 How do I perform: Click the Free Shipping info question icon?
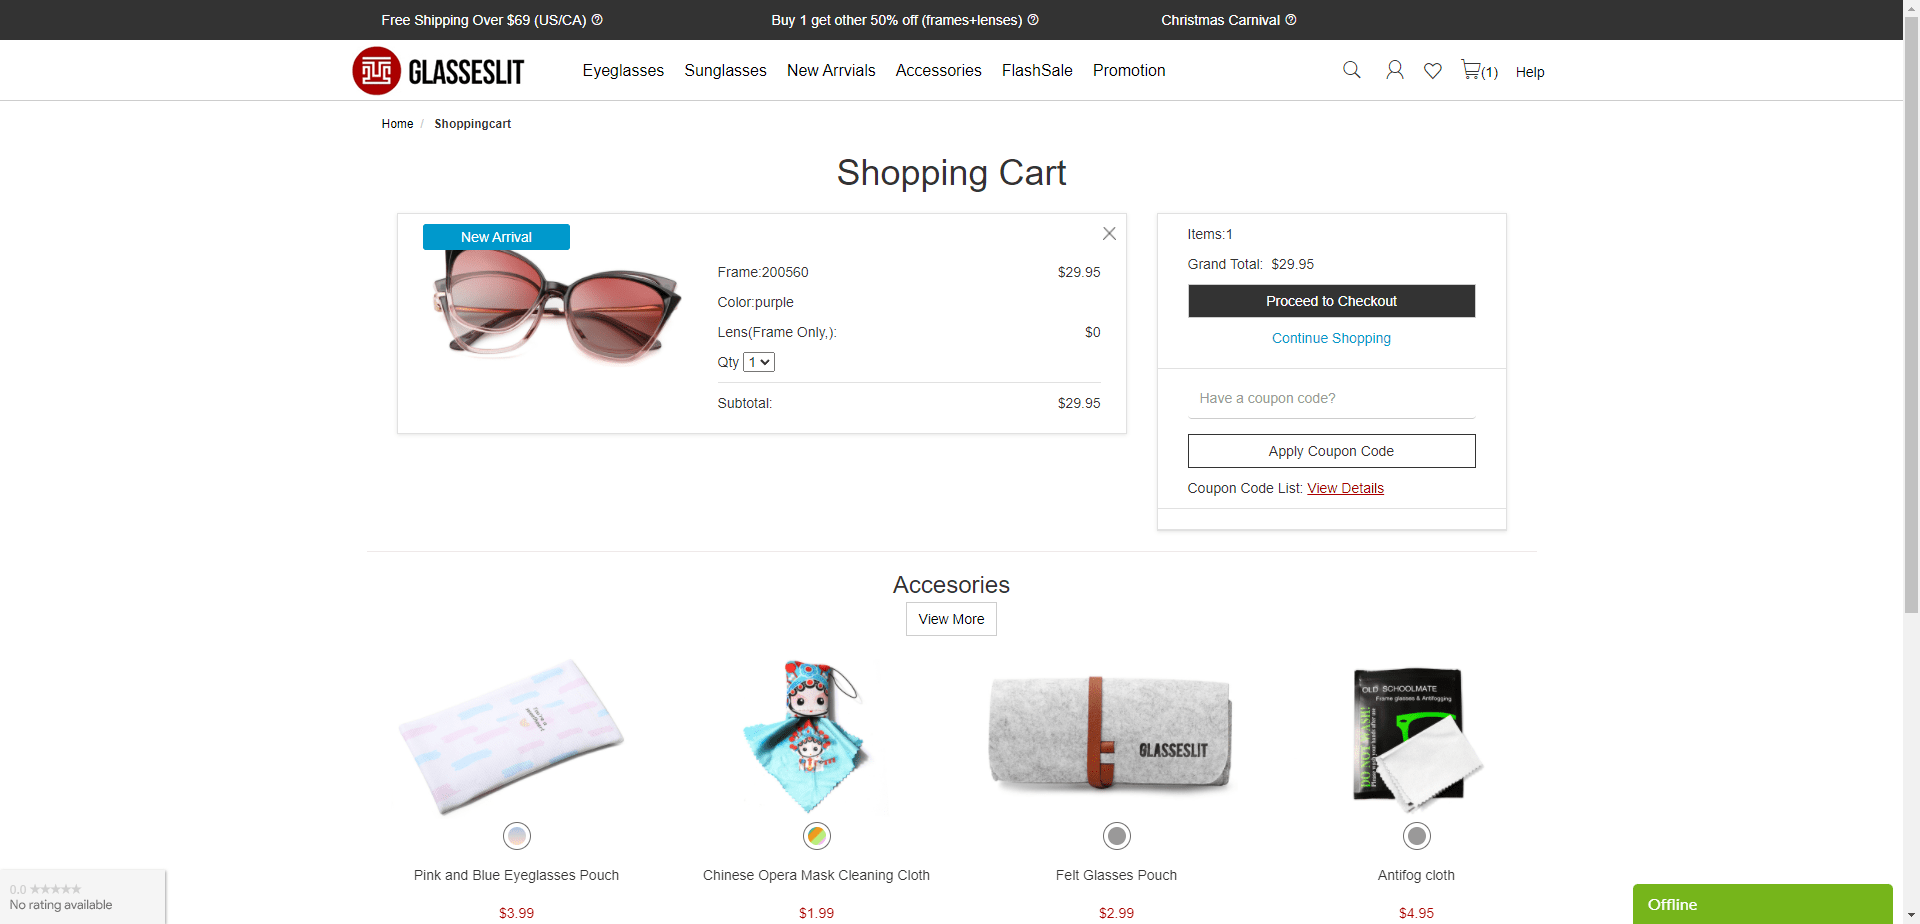(597, 20)
